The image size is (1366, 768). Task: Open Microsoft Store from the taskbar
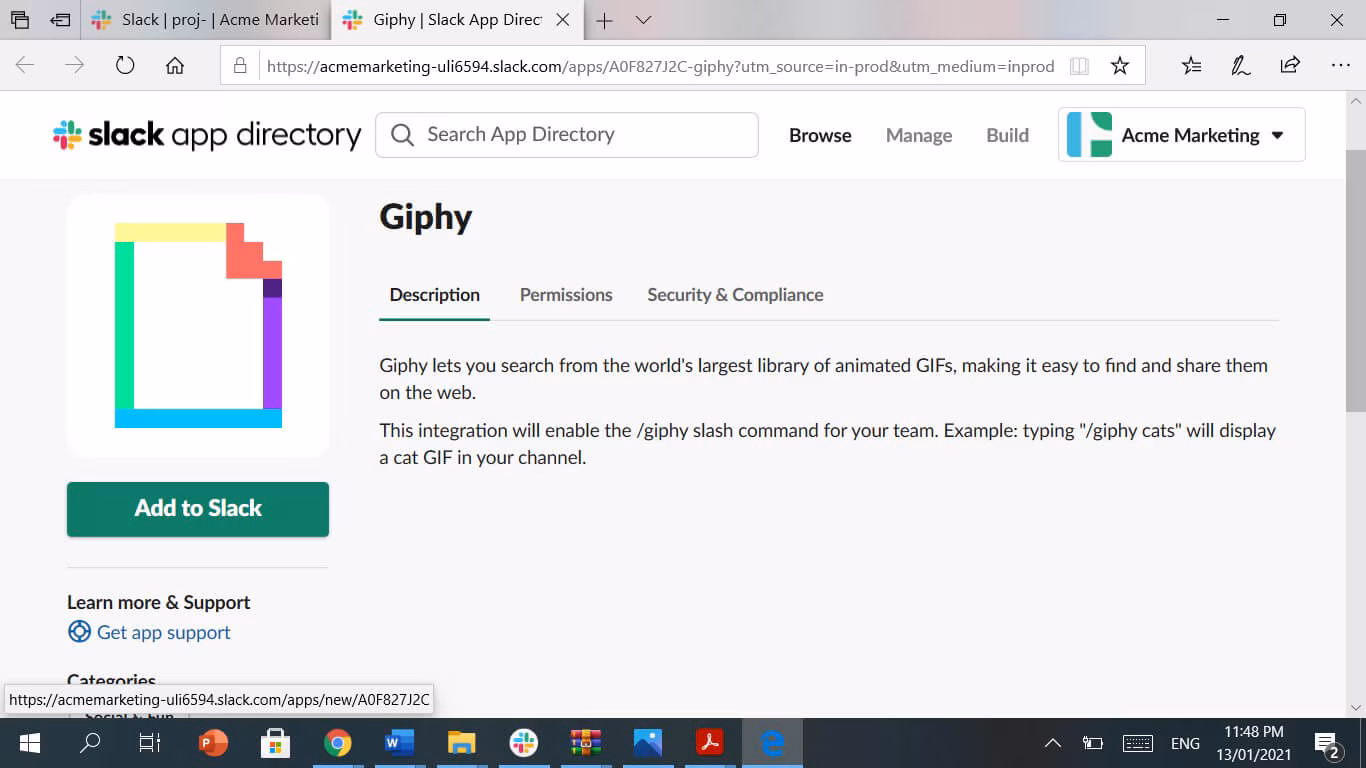point(275,743)
